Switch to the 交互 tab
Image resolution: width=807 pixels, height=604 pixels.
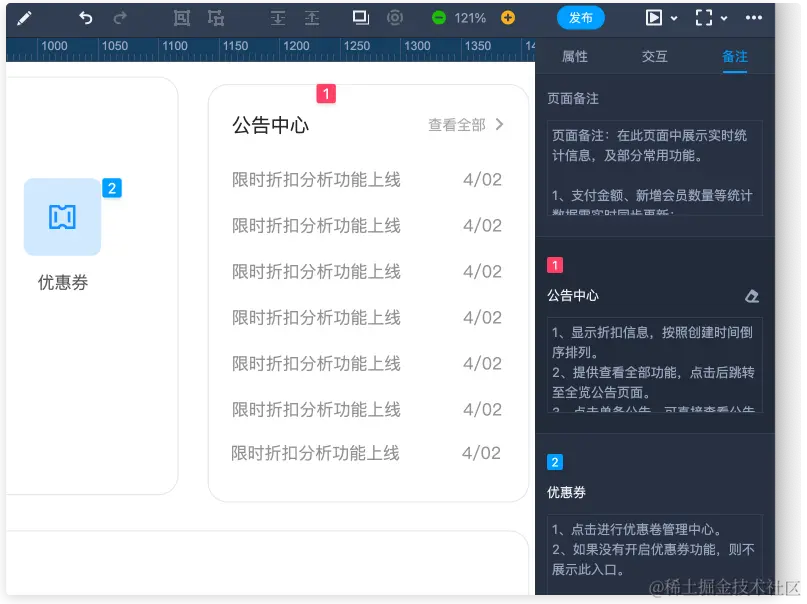pos(655,57)
